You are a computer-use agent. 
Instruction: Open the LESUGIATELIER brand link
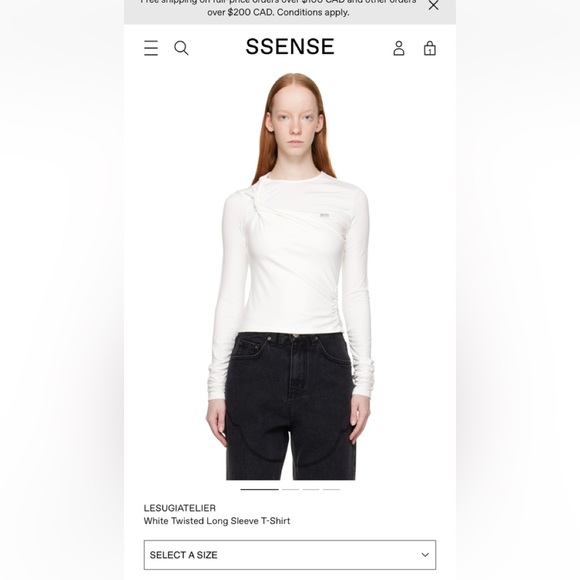180,508
